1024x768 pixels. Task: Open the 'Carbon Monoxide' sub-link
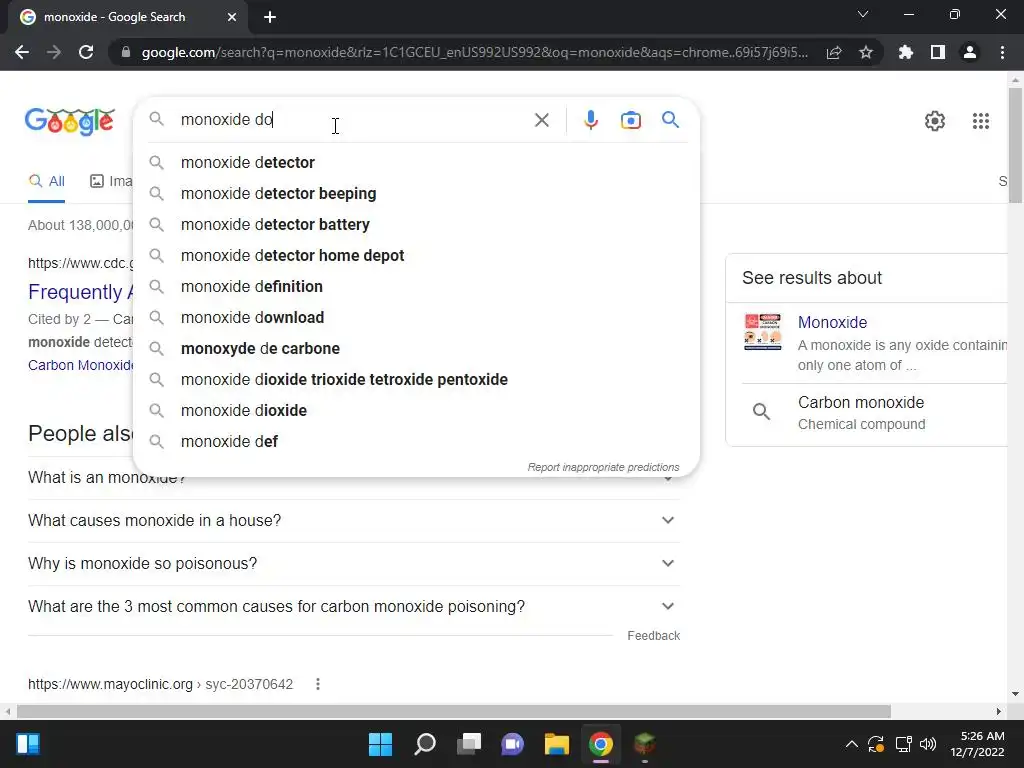tap(80, 365)
